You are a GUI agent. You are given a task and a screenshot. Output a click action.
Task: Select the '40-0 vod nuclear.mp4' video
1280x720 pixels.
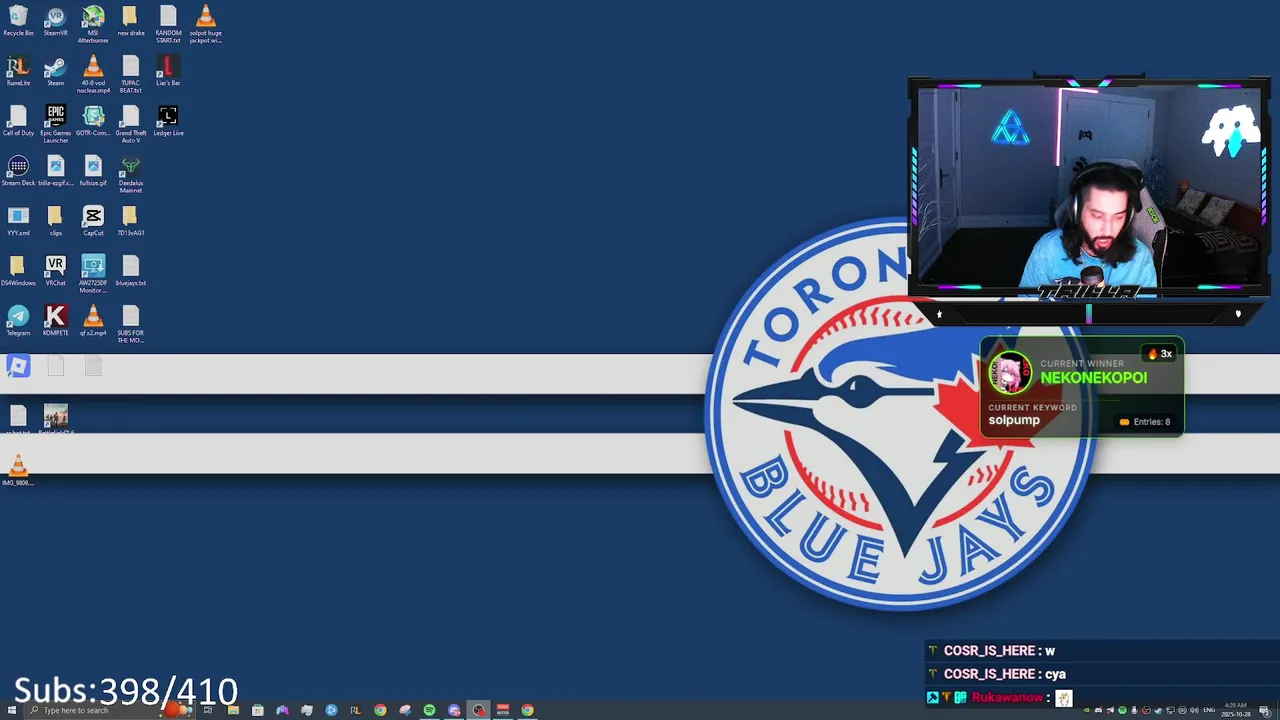(93, 74)
